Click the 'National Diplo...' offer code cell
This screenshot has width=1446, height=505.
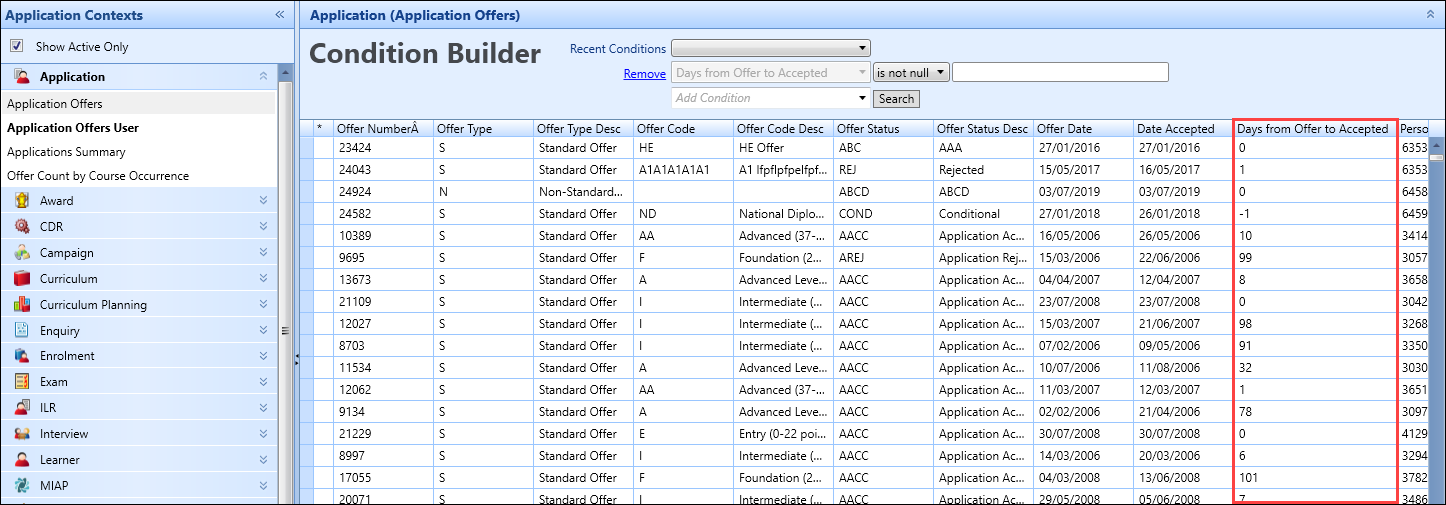click(783, 213)
